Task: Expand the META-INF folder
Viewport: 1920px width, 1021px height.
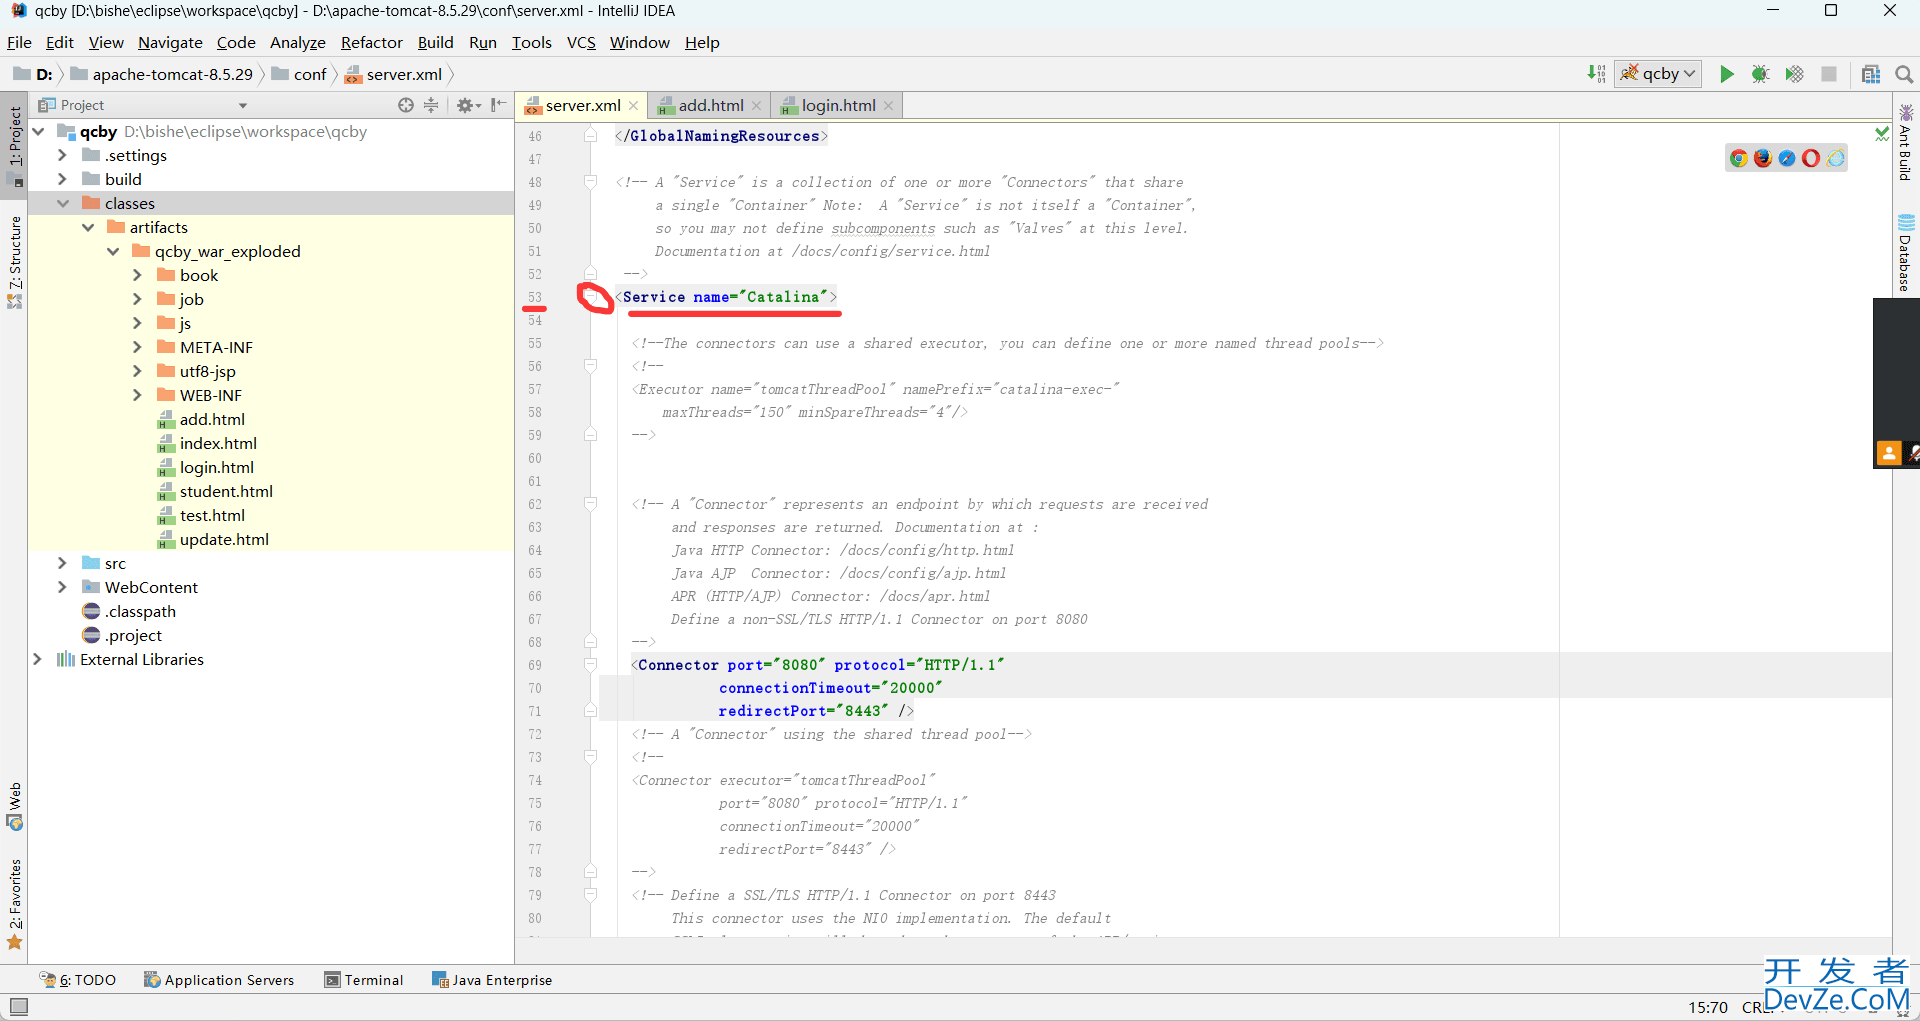Action: coord(137,347)
